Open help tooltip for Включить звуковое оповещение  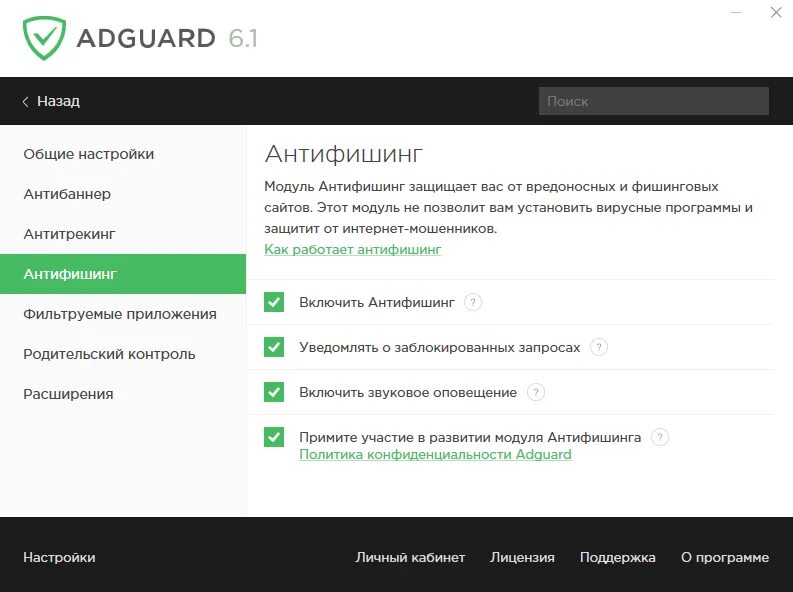536,392
